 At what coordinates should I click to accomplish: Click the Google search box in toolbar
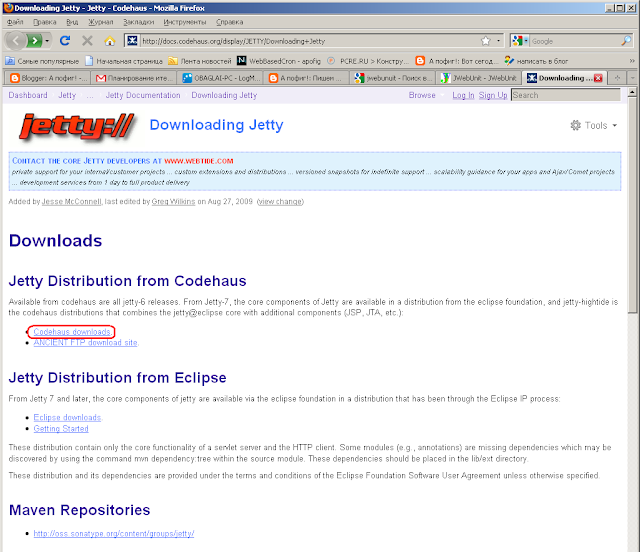(x=576, y=41)
